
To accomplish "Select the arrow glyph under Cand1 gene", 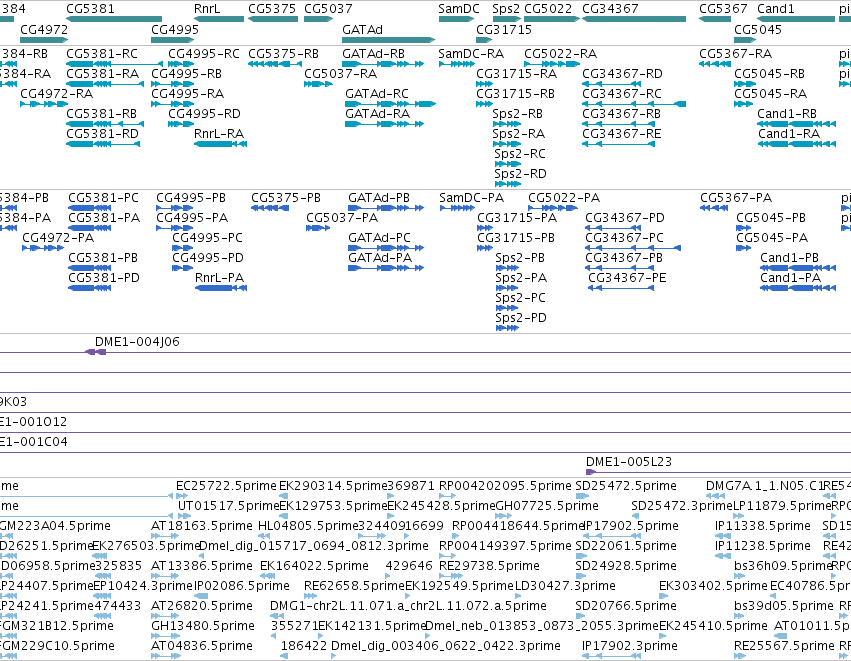I will pyautogui.click(x=796, y=19).
